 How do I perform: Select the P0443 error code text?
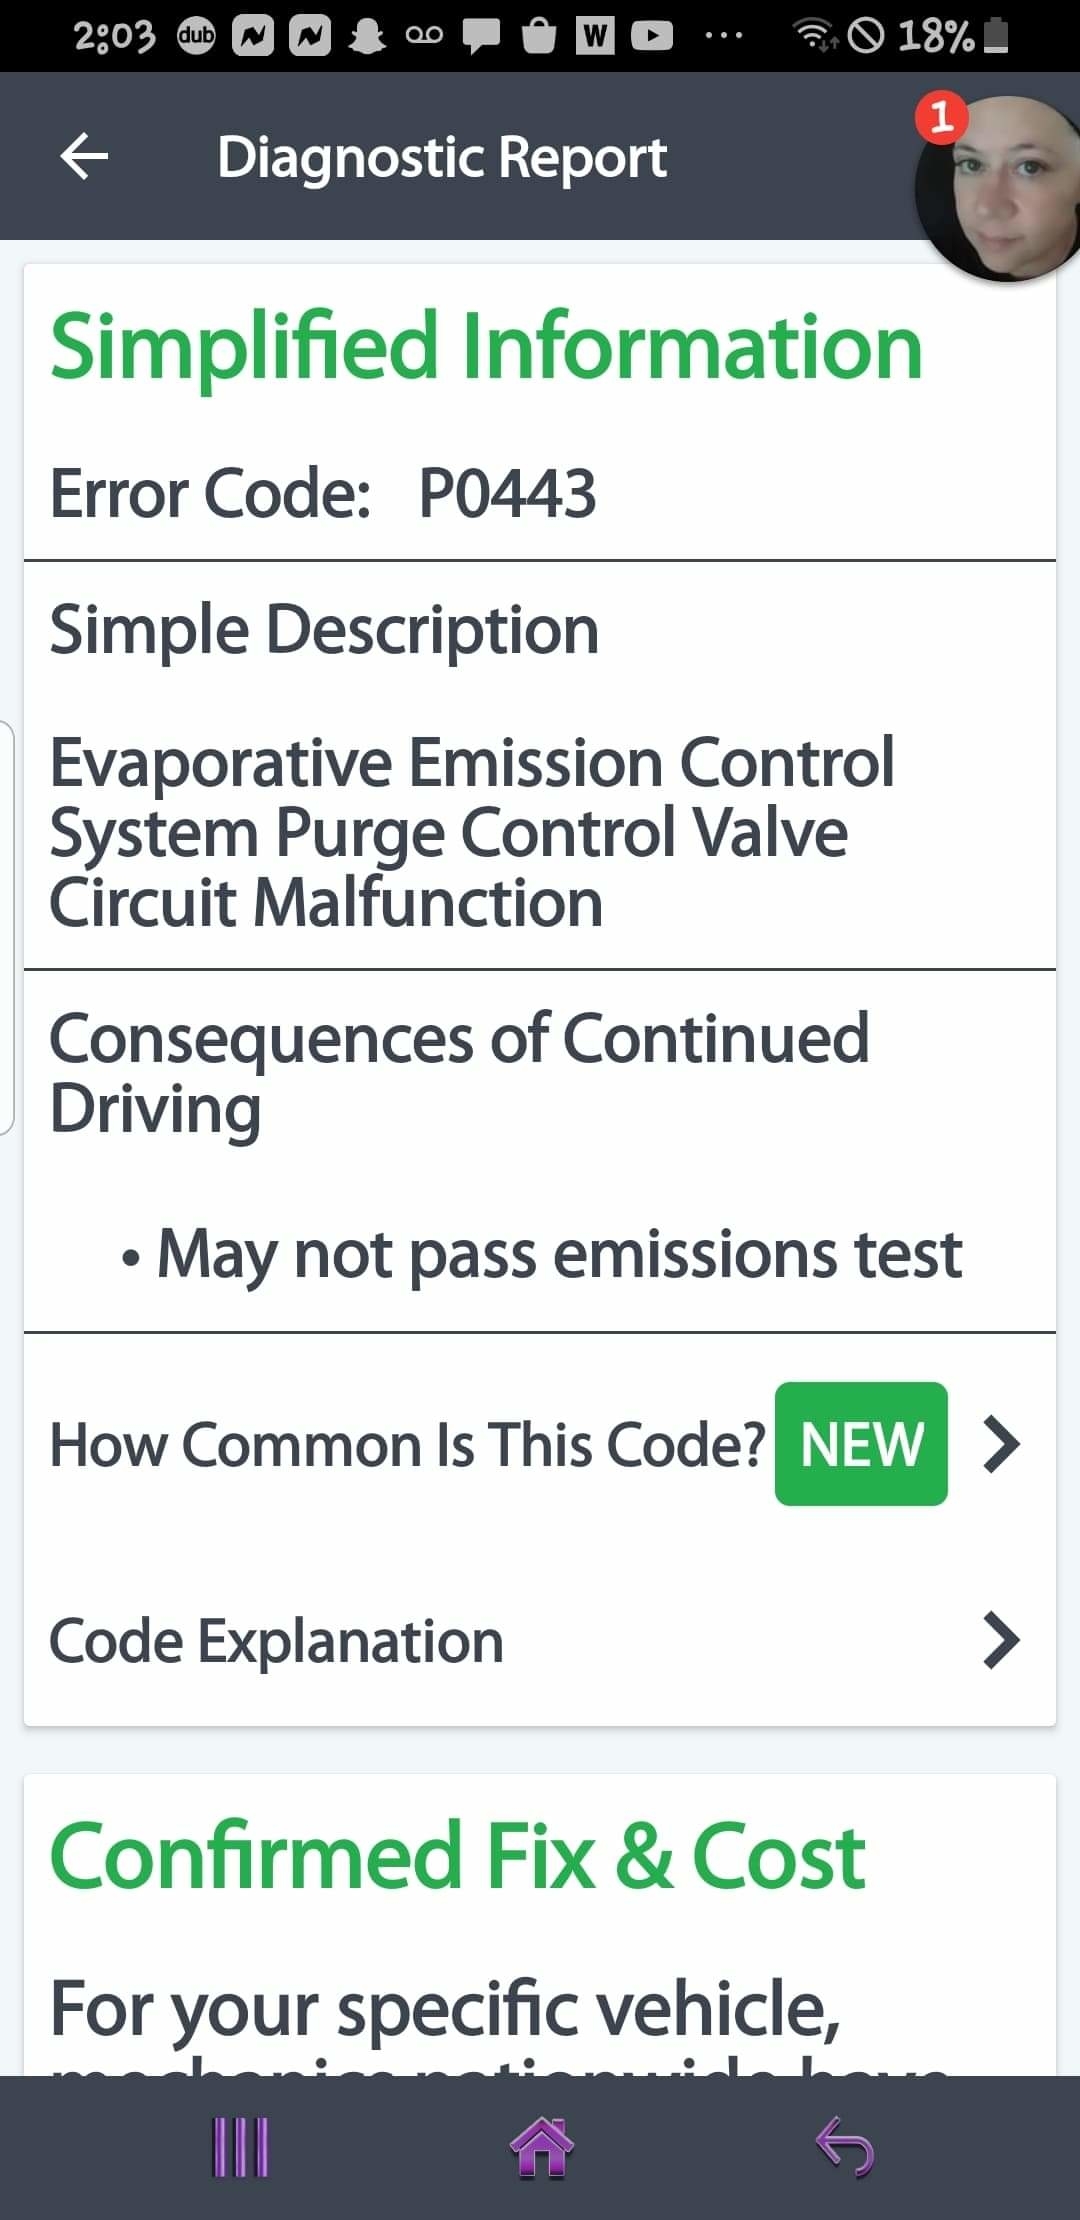pyautogui.click(x=507, y=494)
